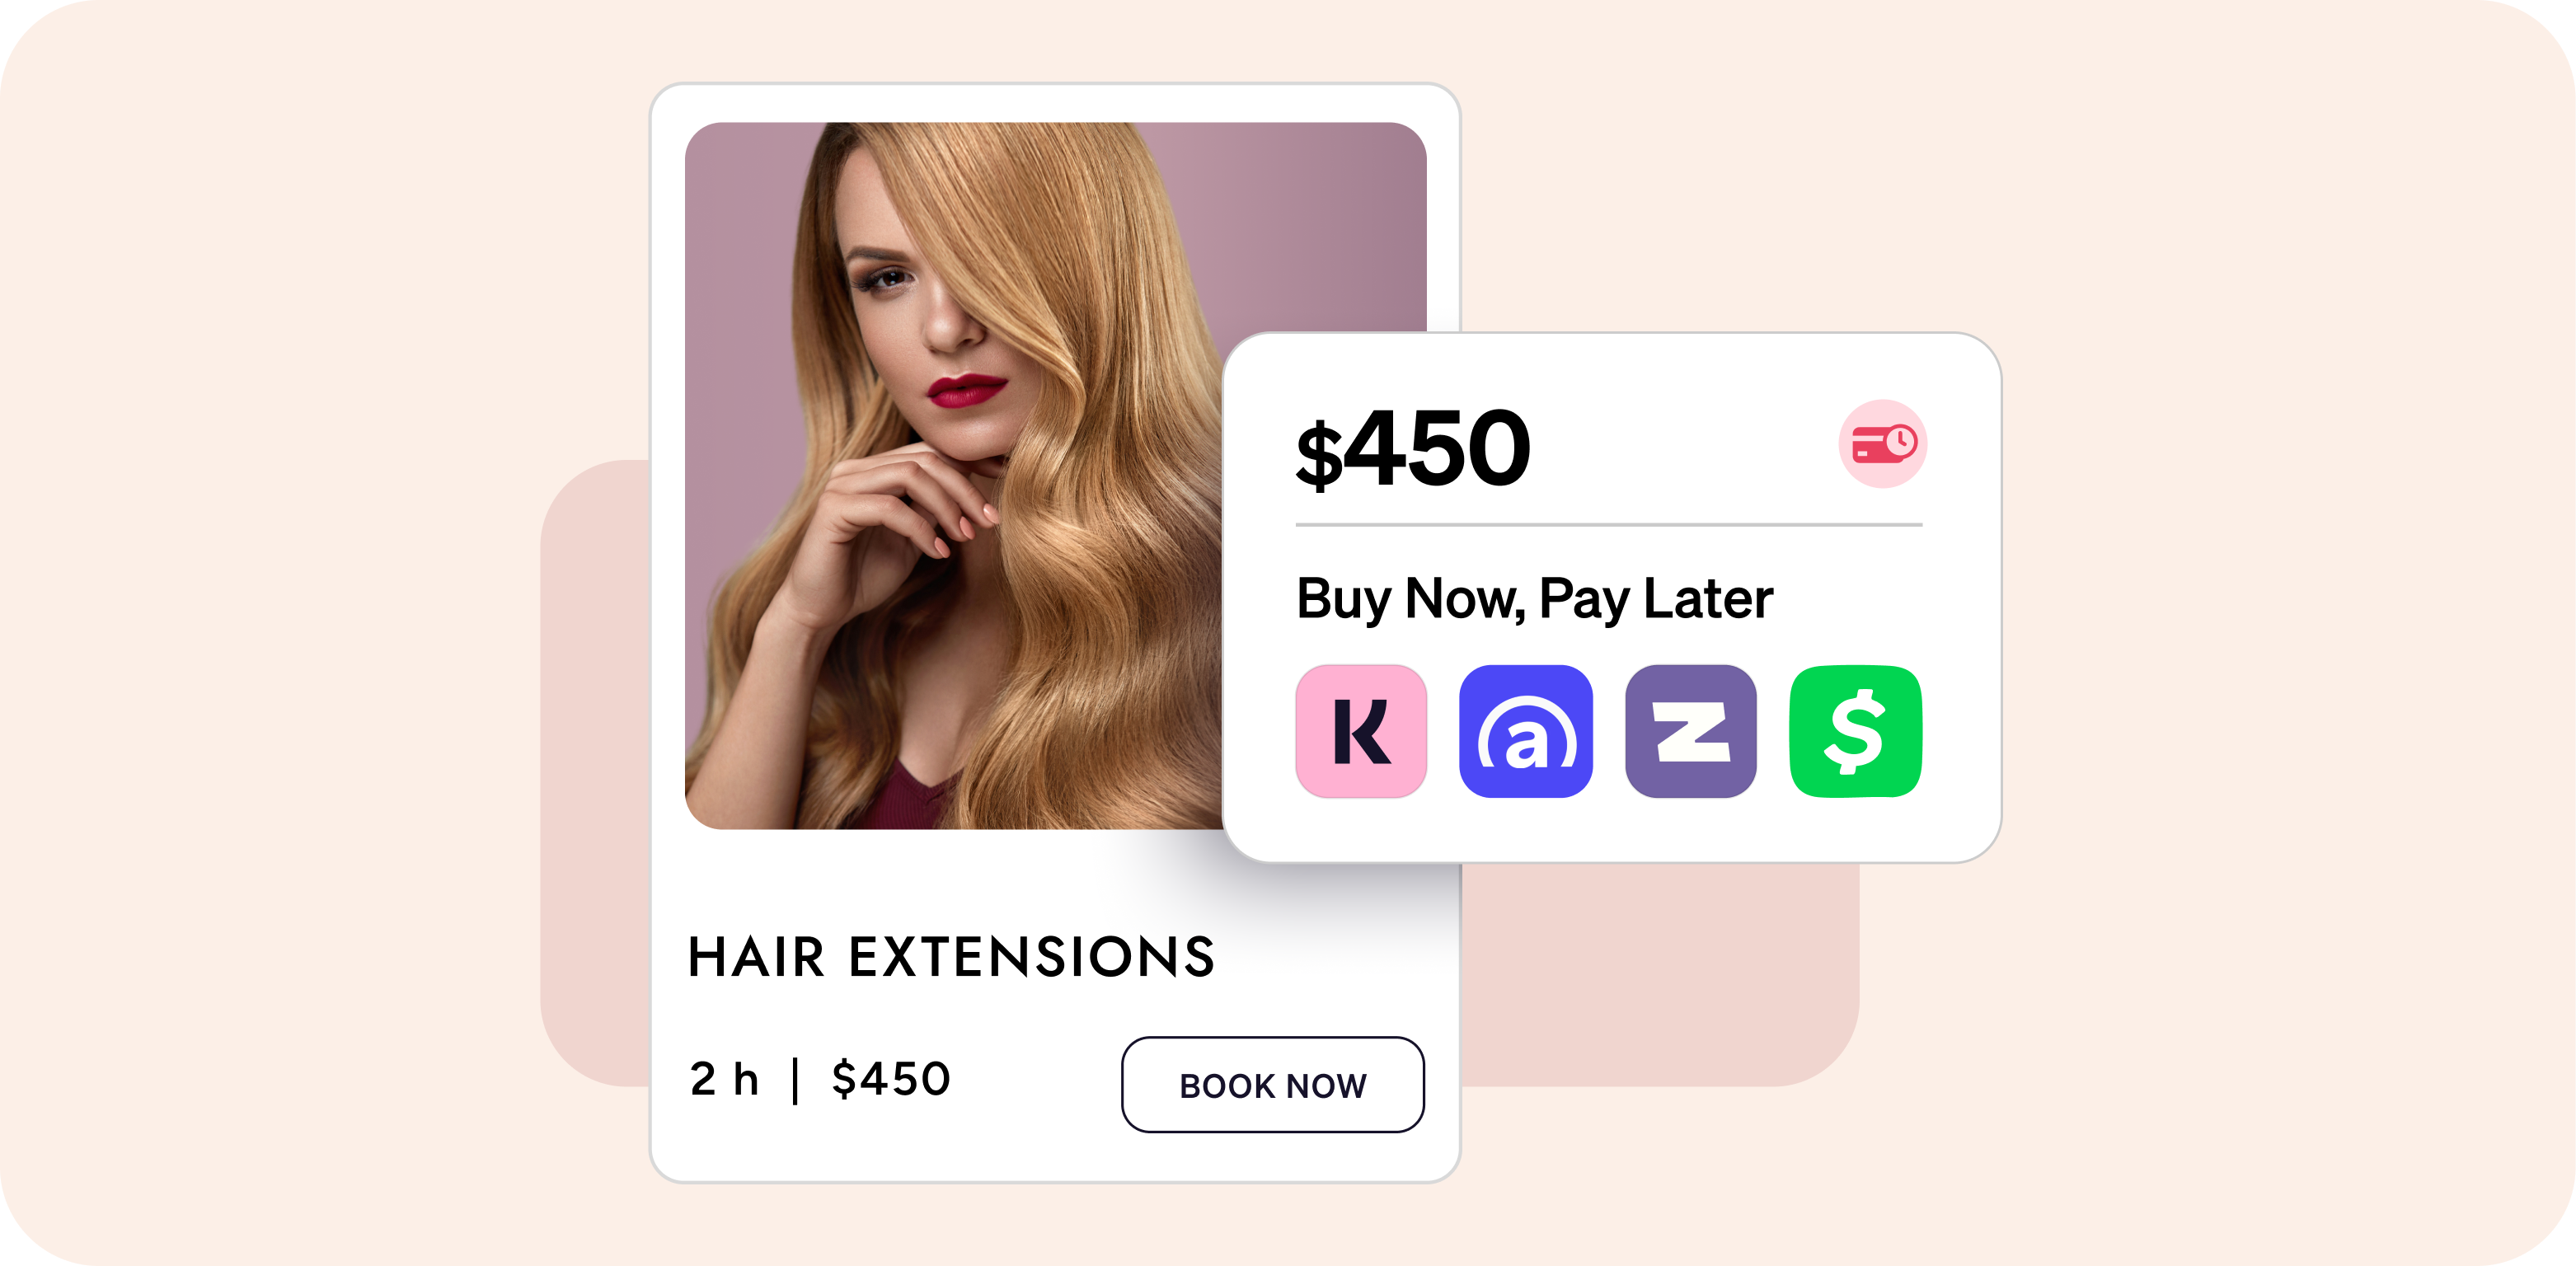Screen dimensions: 2576x1266
Task: Click the 2 h duration text
Action: (x=724, y=1079)
